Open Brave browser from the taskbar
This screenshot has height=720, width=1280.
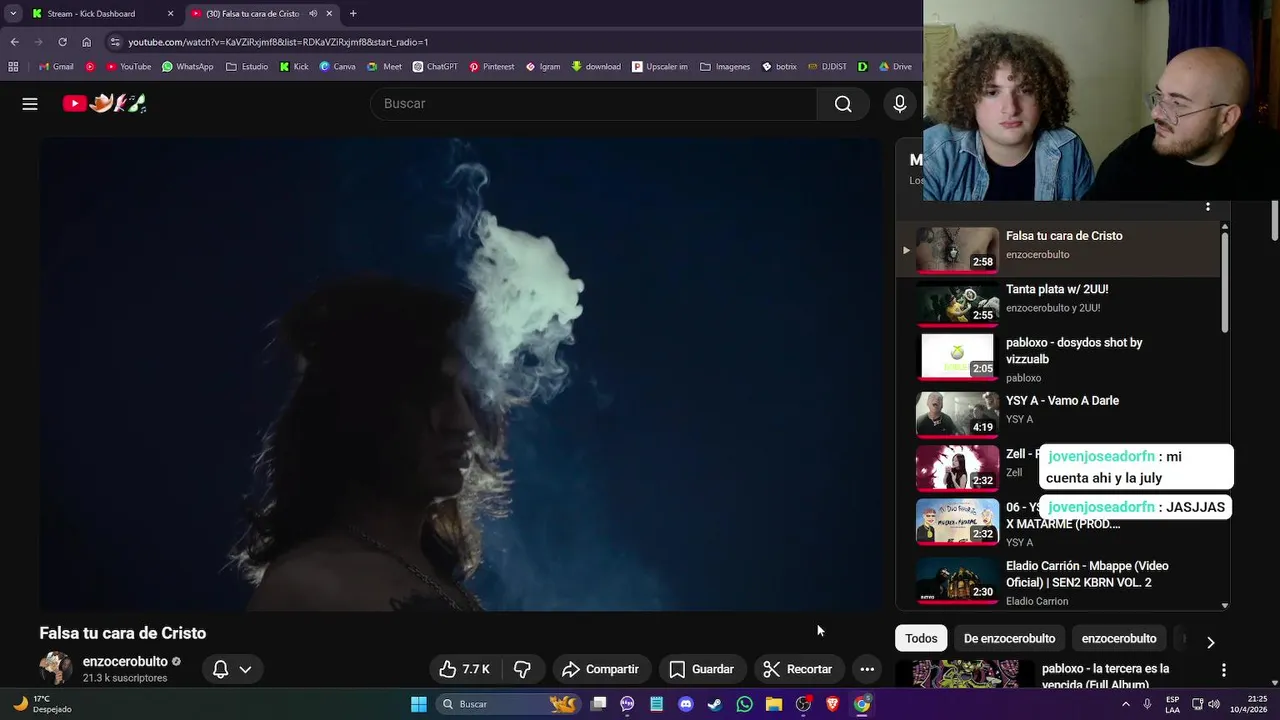[832, 704]
